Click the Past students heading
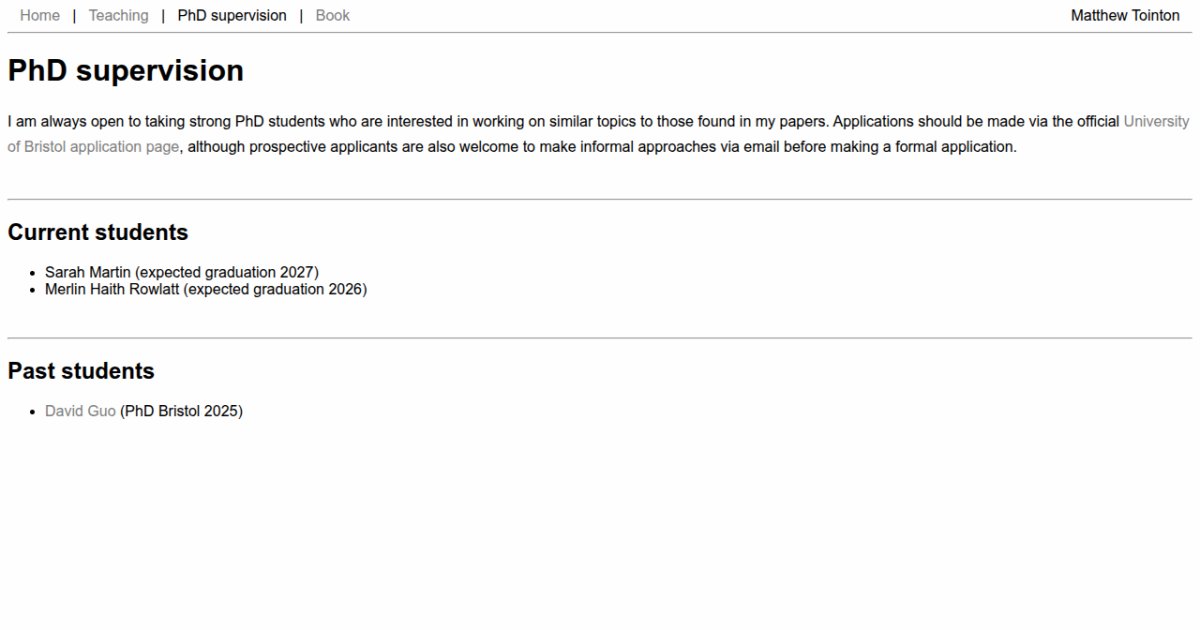This screenshot has width=1200, height=630. (x=81, y=371)
